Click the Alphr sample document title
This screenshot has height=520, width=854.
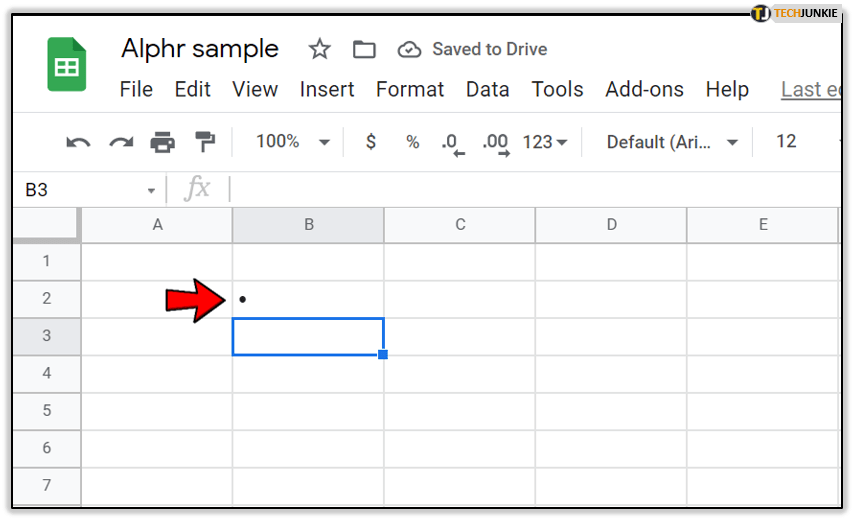[x=200, y=48]
